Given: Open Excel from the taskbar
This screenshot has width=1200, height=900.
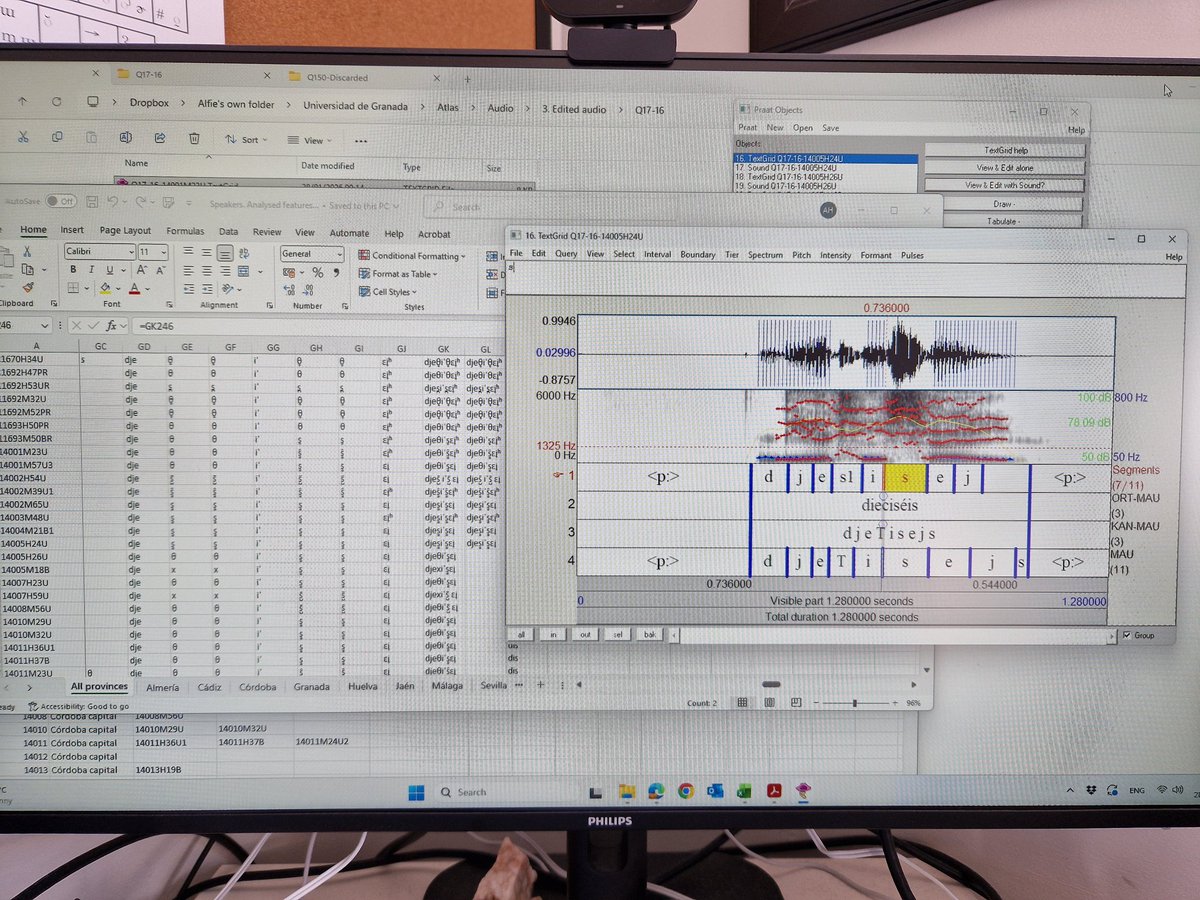Looking at the screenshot, I should [x=744, y=791].
